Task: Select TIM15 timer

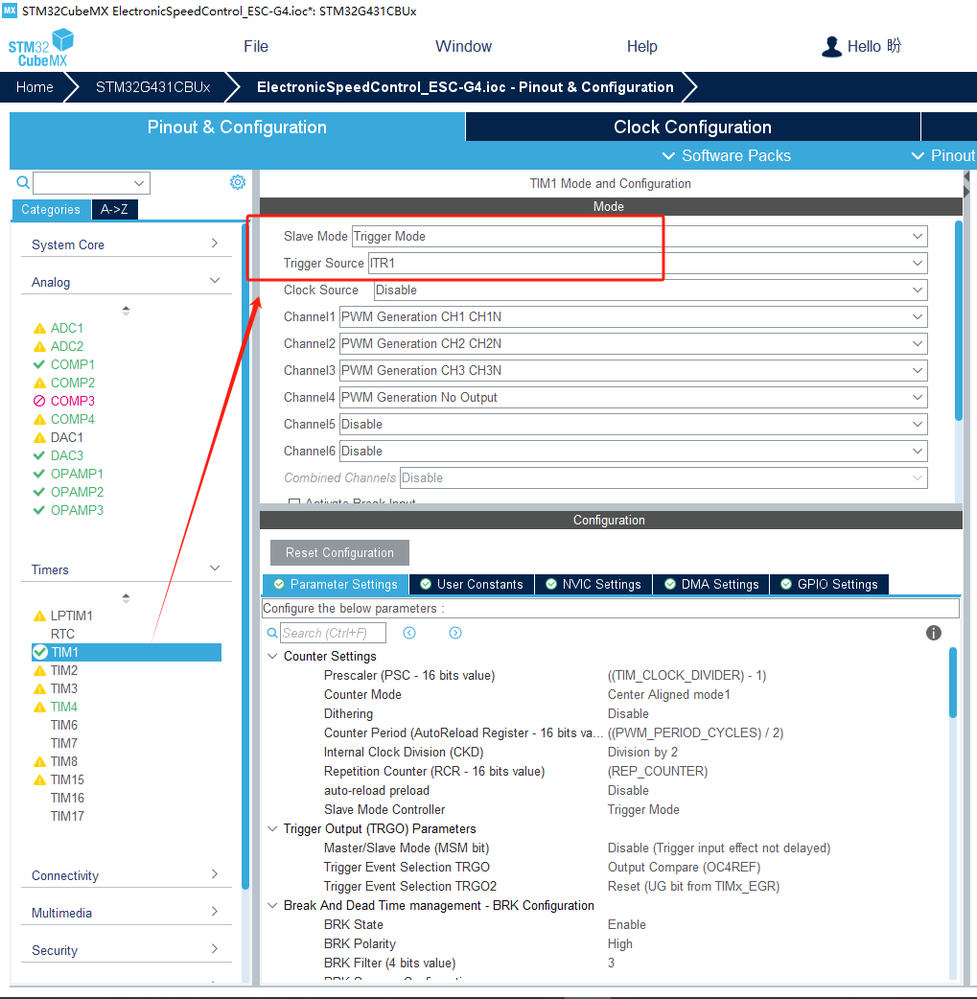Action: [68, 780]
